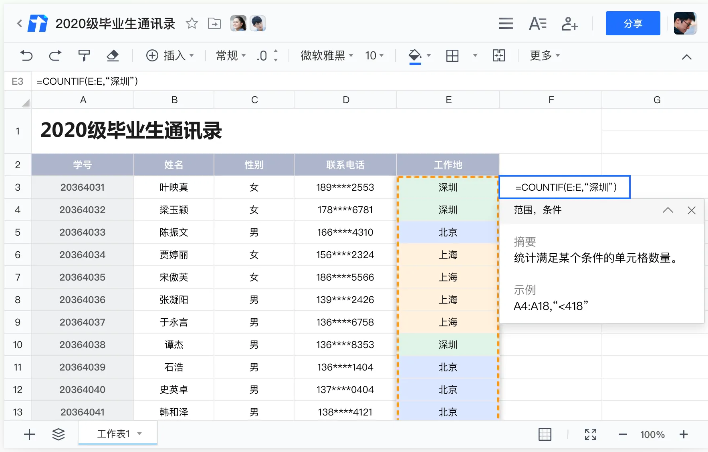The image size is (708, 452).
Task: Click the blue 分享 share button
Action: (633, 23)
